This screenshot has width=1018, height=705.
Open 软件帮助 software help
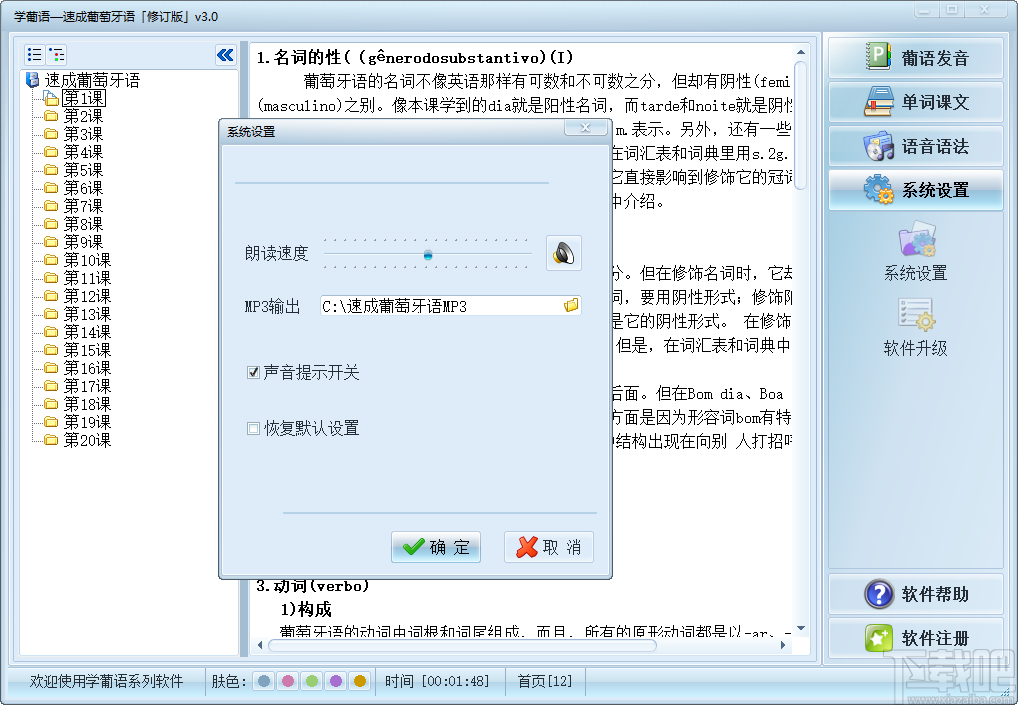click(x=915, y=594)
